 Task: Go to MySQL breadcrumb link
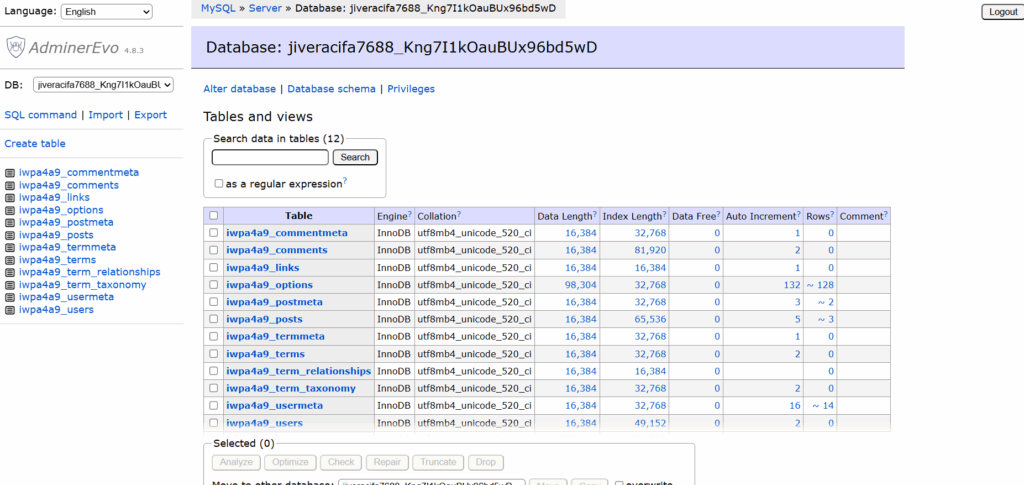point(219,8)
